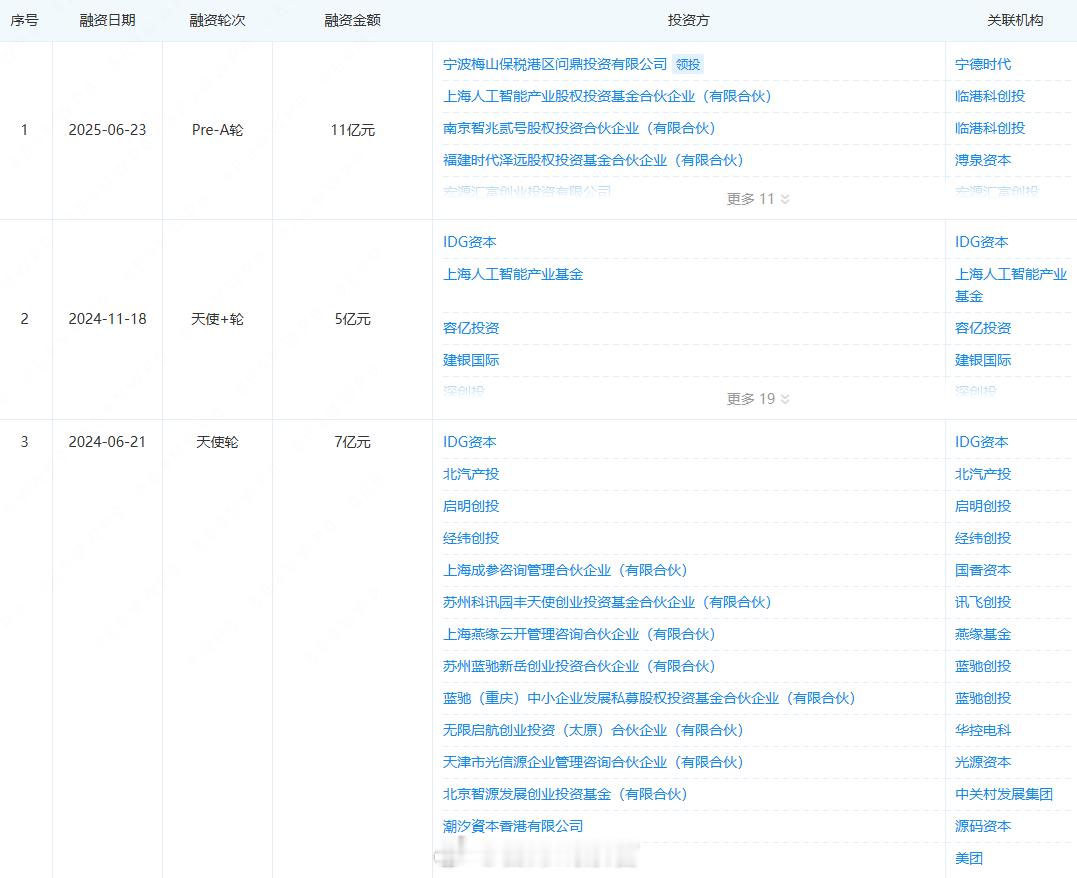Select the date 2025-06-23
1077x878 pixels.
(107, 130)
